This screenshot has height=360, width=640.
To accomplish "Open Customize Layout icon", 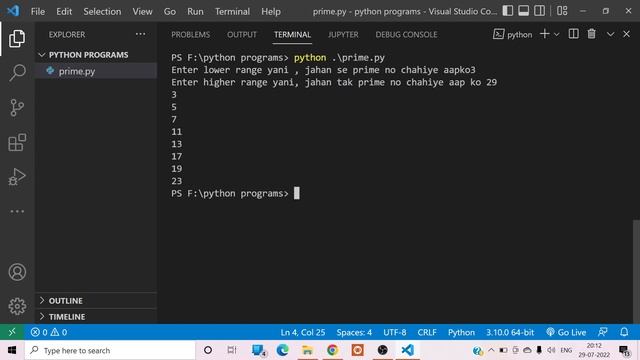I will (562, 11).
